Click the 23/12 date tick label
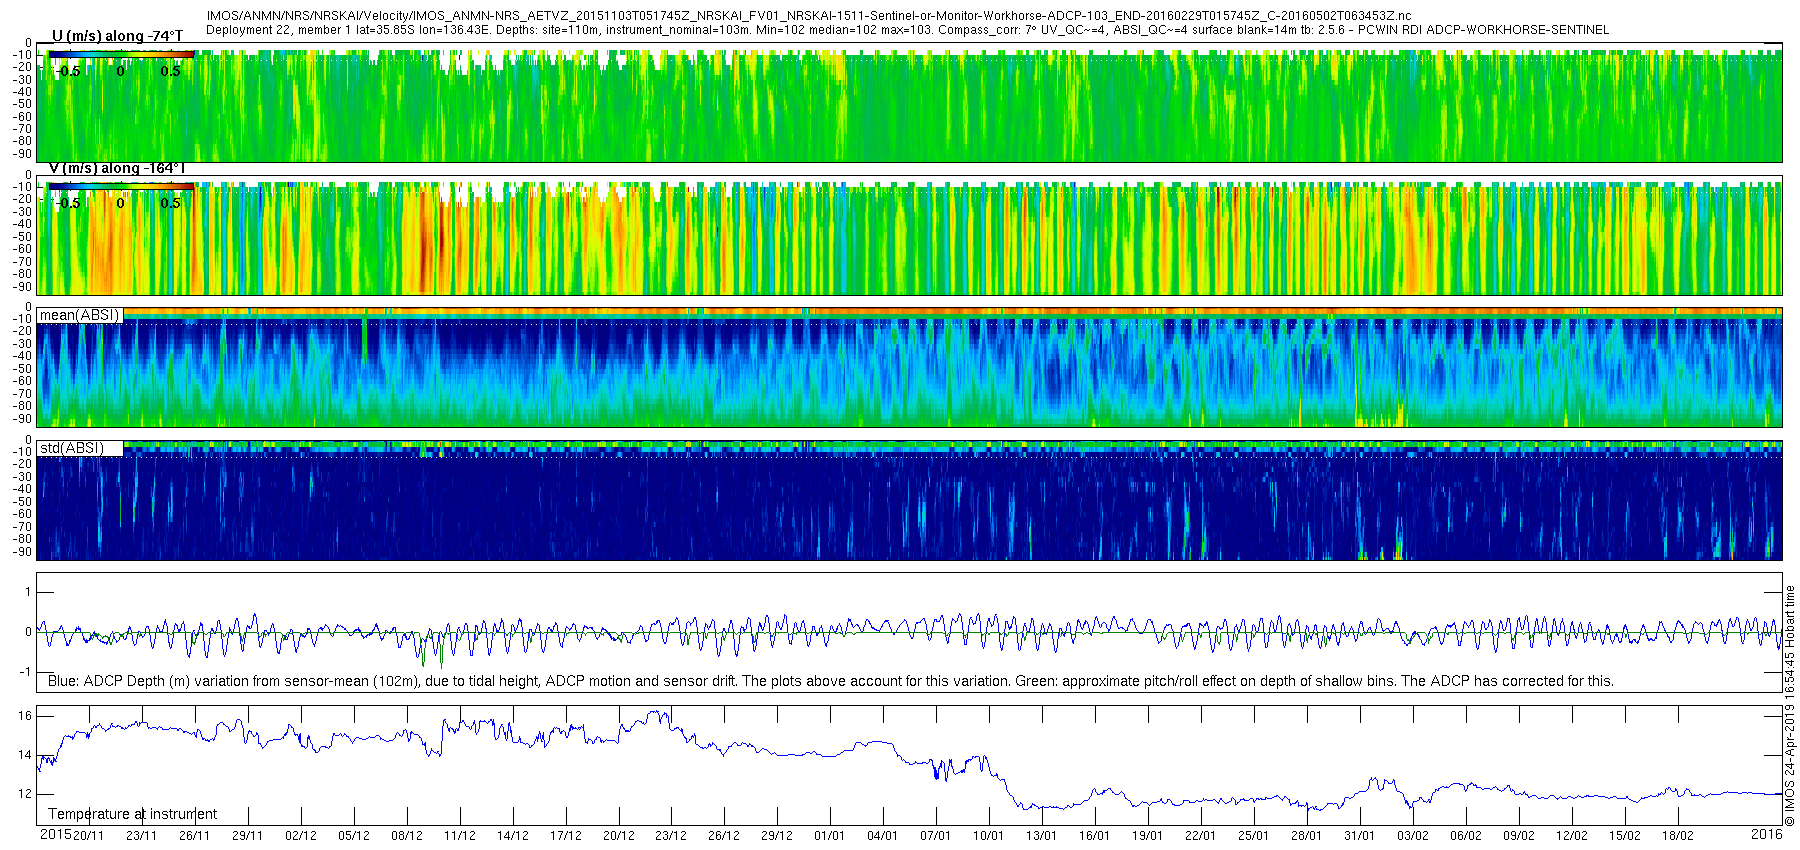 click(670, 836)
